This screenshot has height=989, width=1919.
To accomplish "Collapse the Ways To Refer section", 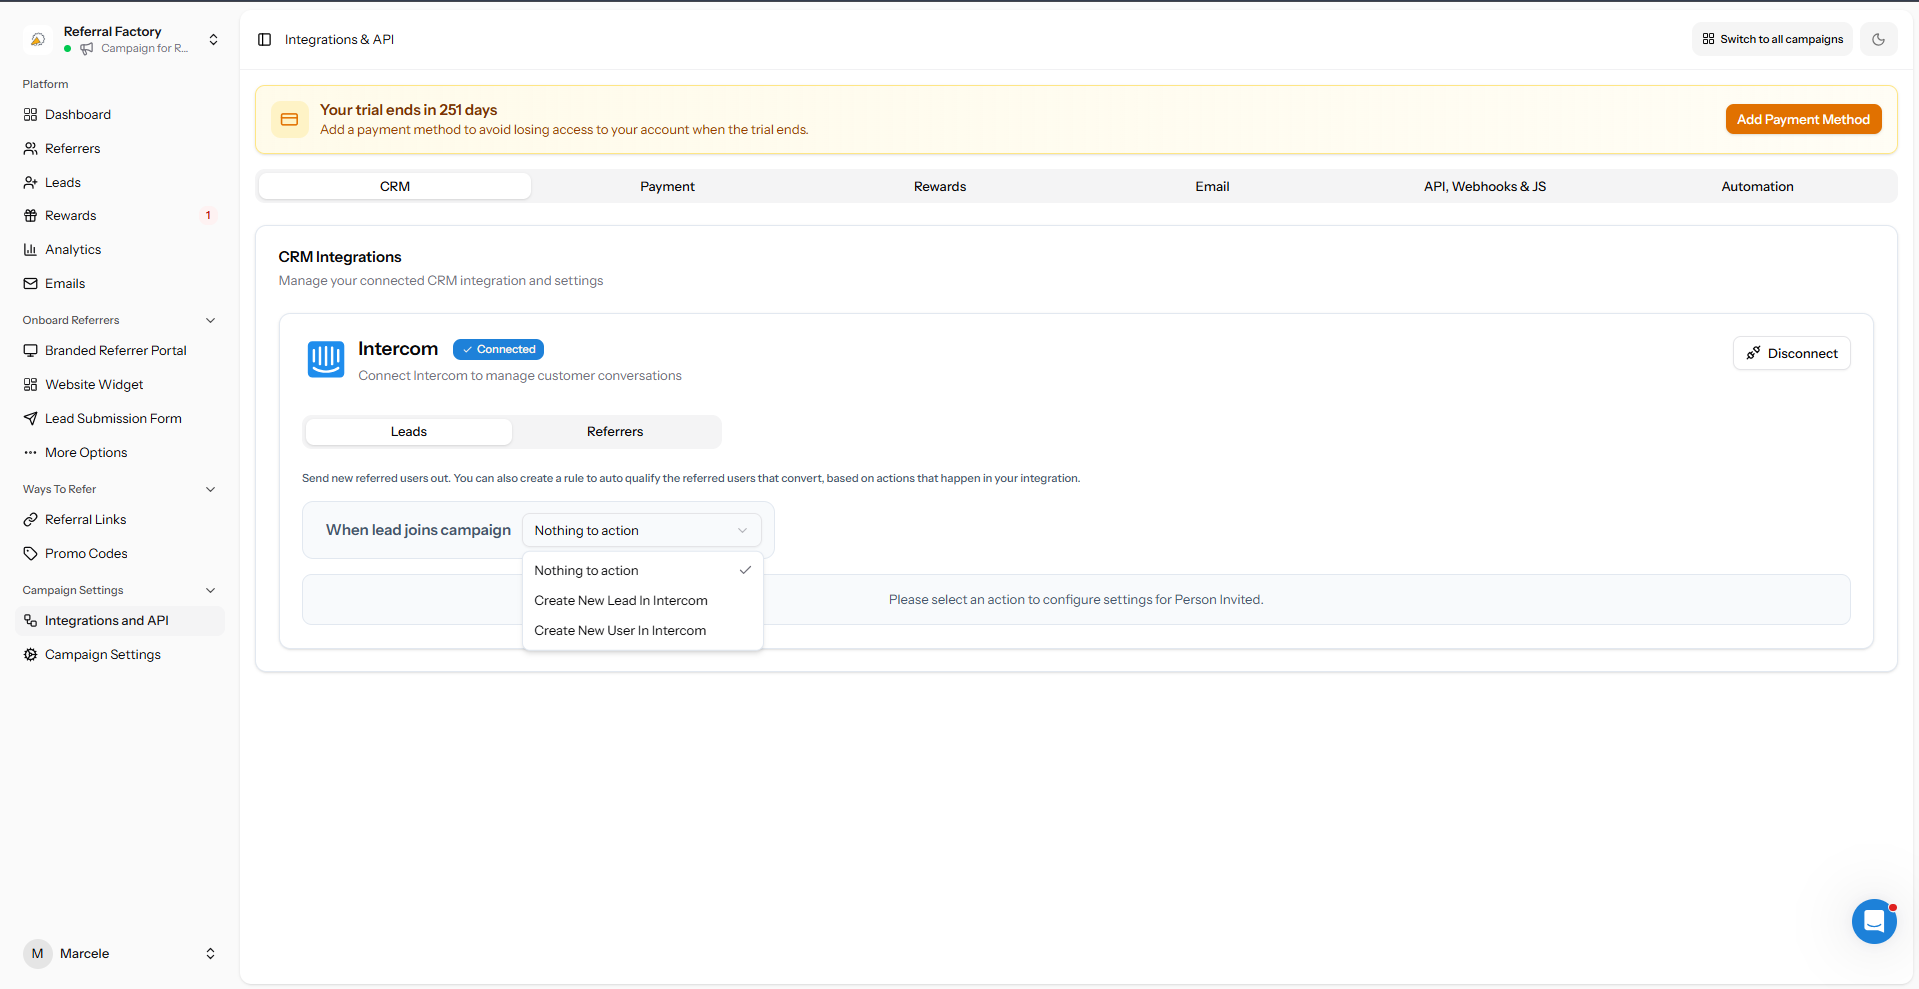I will pyautogui.click(x=211, y=490).
